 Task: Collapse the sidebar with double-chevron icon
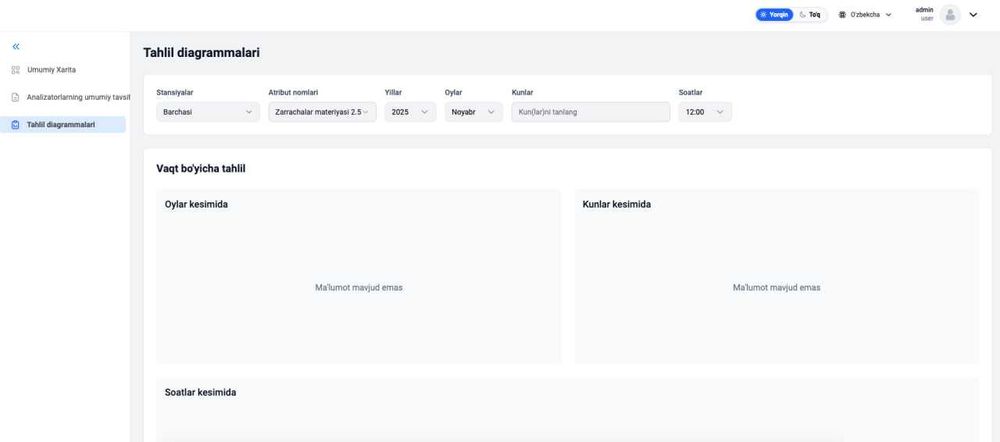click(x=16, y=47)
